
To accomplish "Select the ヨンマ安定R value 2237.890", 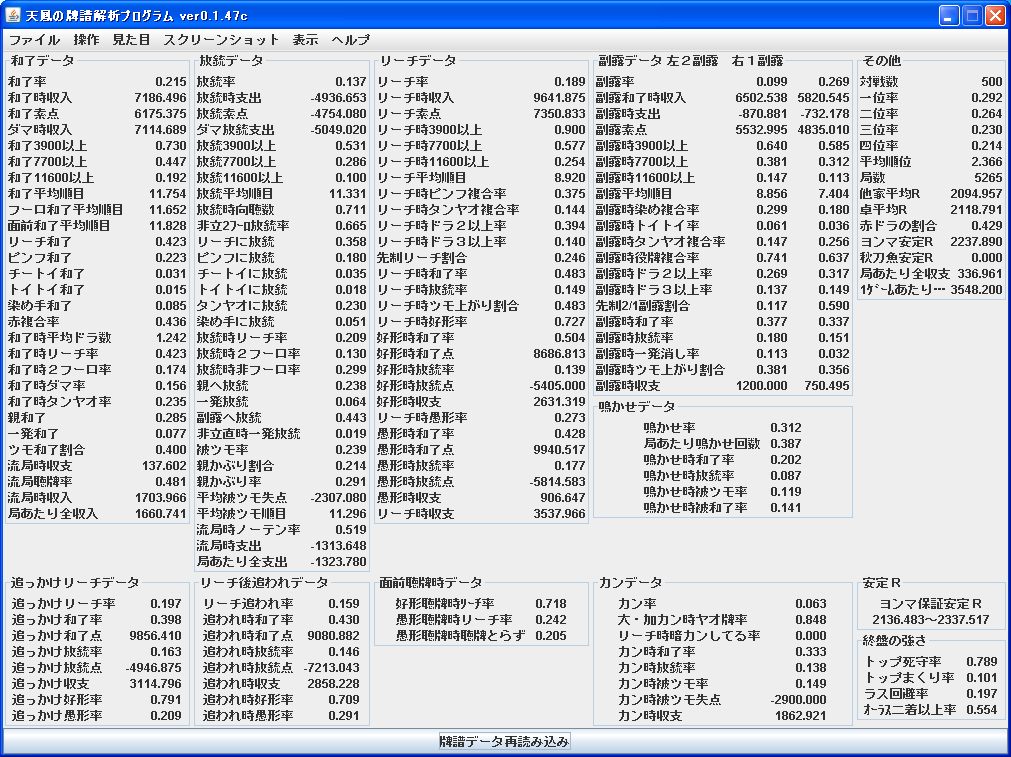I will coord(976,242).
